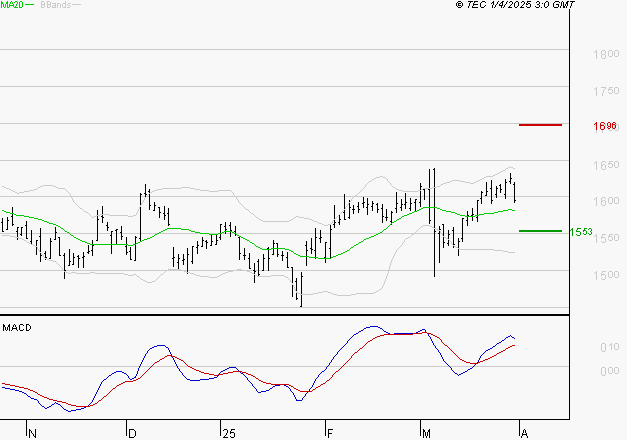Screen dimensions: 627x440
Task: Click the 1550 price axis label
Action: 606,238
